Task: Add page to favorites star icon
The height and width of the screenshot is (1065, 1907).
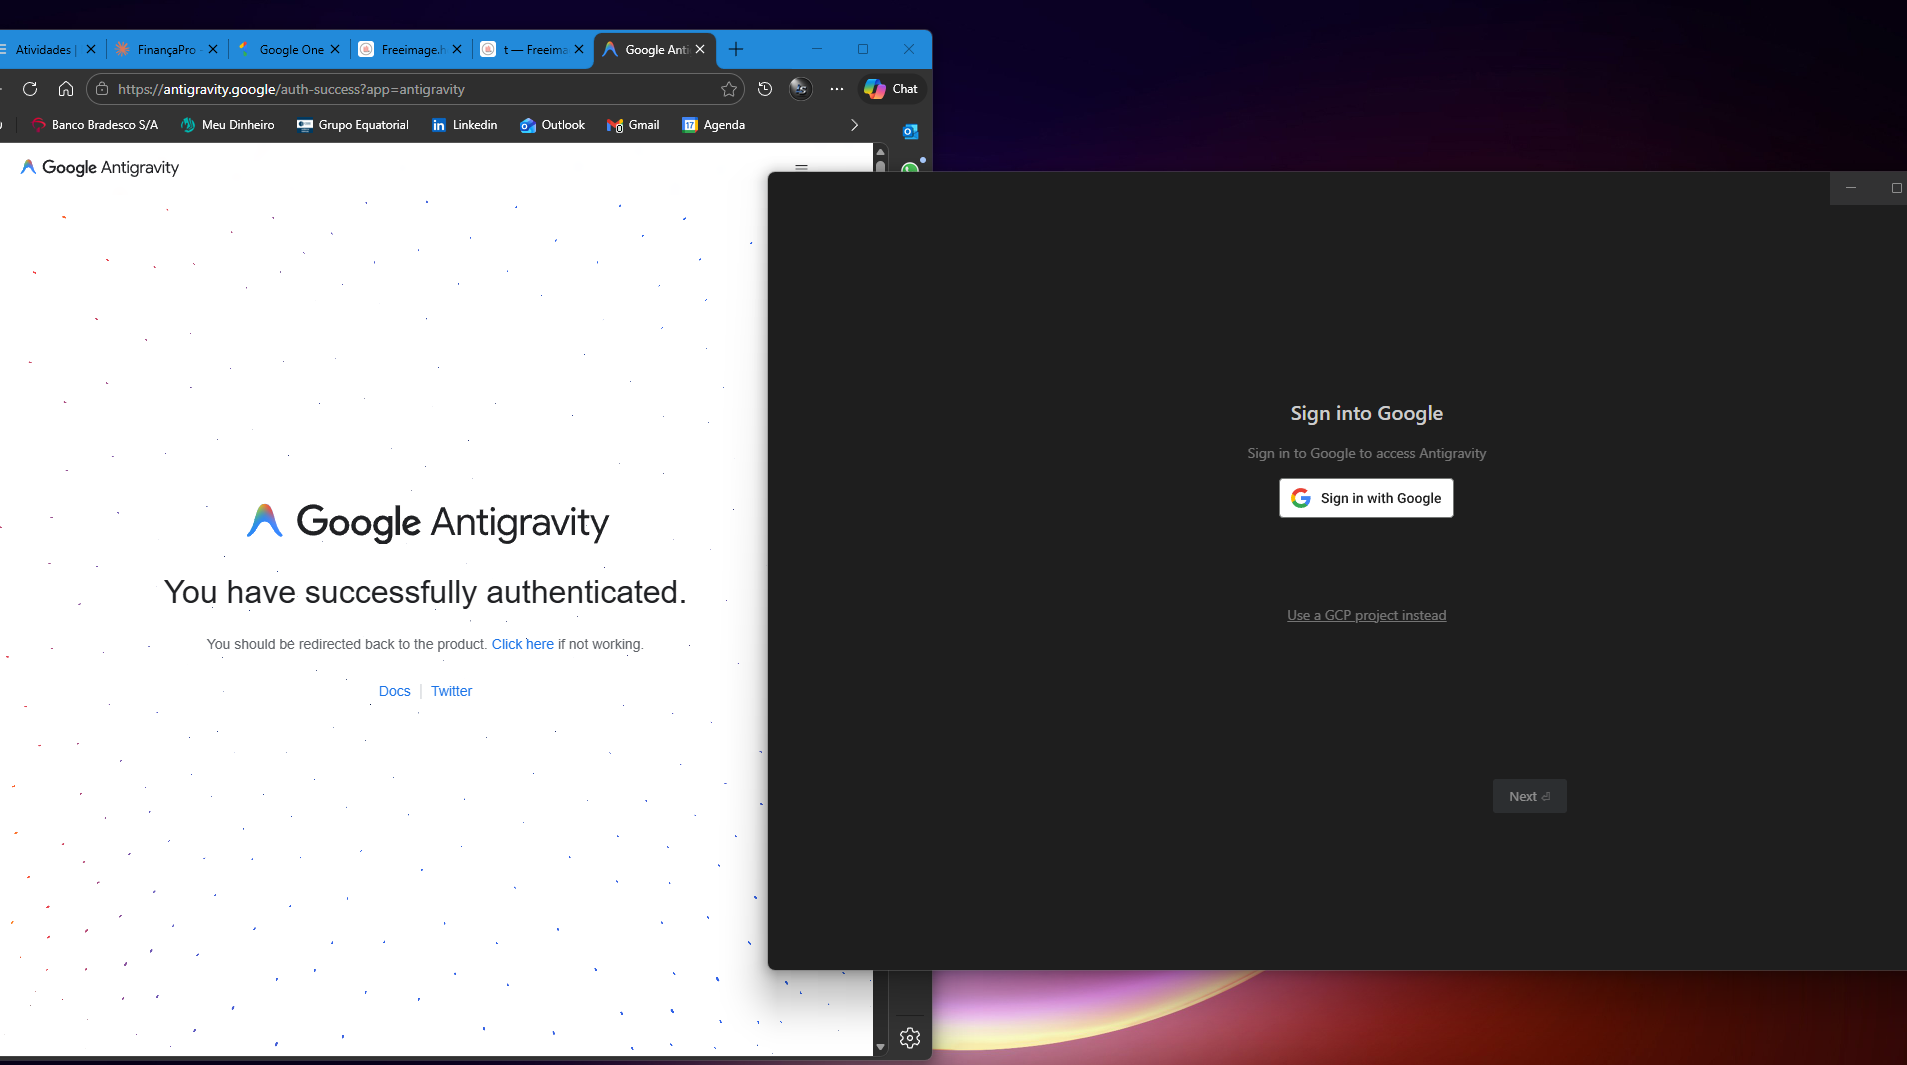Action: tap(729, 89)
